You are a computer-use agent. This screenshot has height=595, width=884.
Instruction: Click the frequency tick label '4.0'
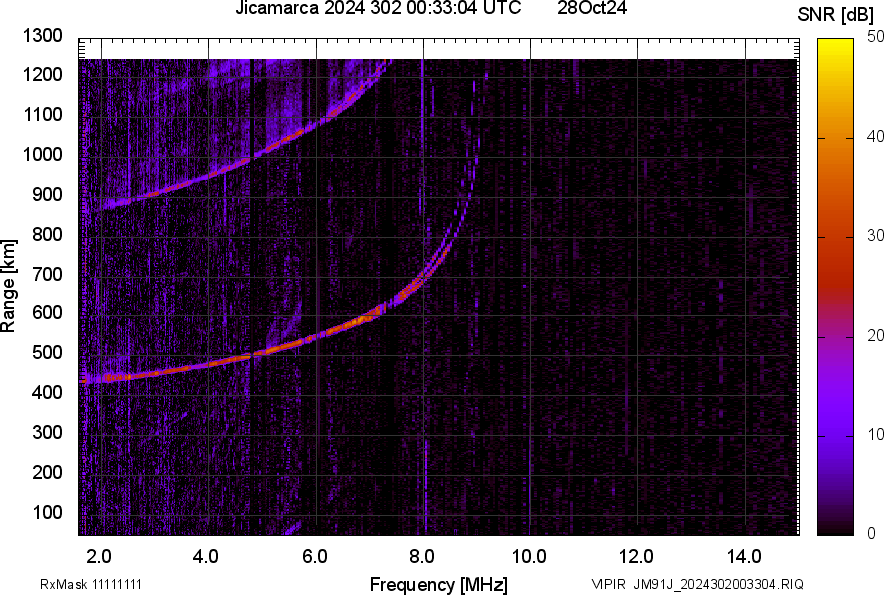(x=205, y=557)
